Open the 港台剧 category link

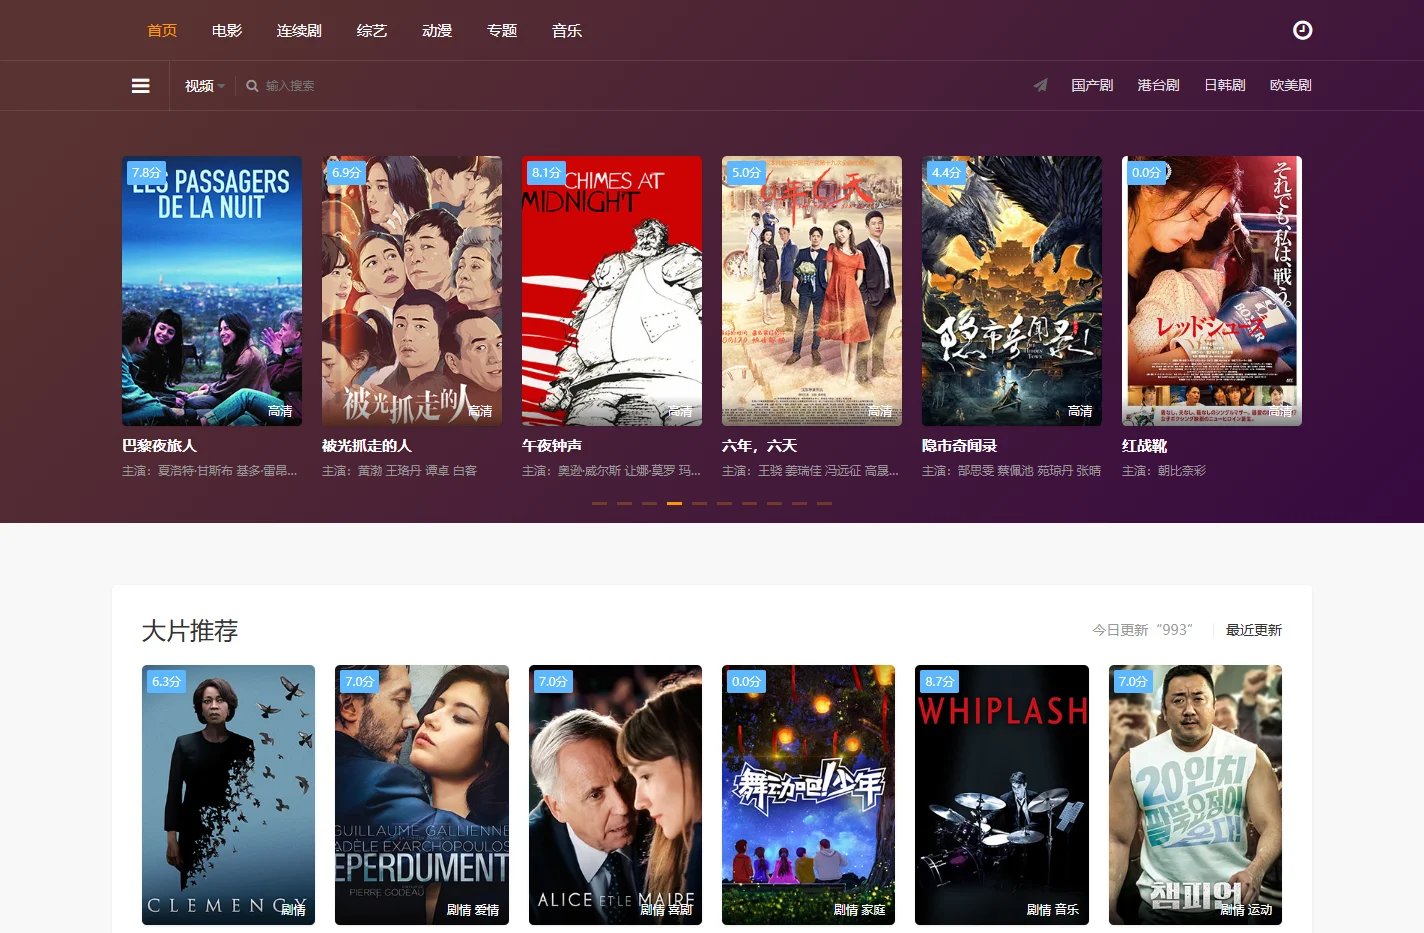tap(1158, 85)
